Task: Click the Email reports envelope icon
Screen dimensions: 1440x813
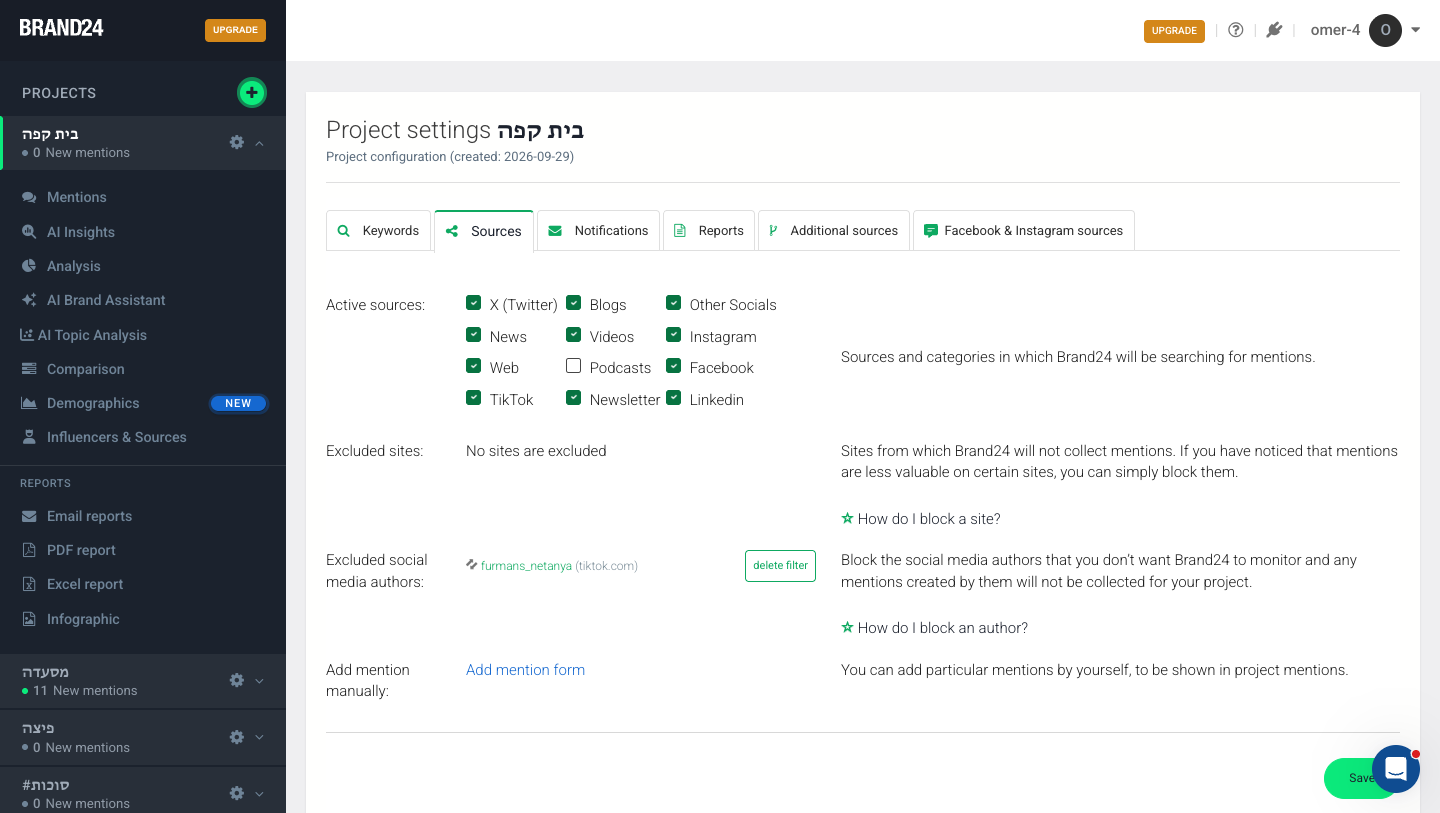Action: [x=29, y=516]
